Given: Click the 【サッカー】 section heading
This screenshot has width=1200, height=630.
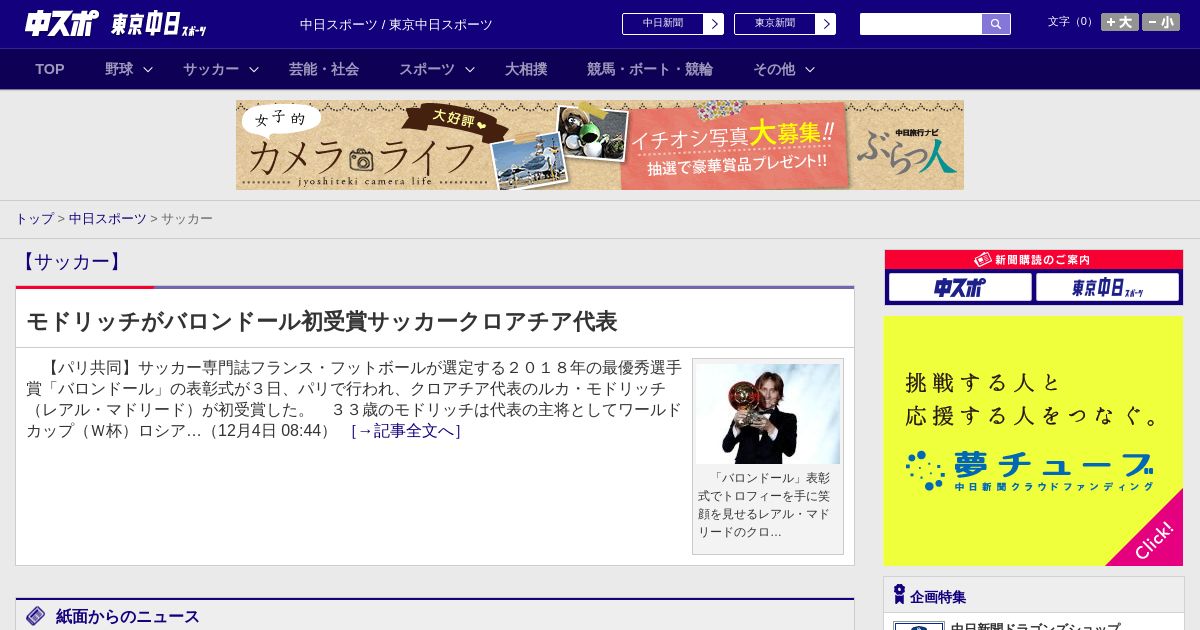Looking at the screenshot, I should [x=71, y=262].
